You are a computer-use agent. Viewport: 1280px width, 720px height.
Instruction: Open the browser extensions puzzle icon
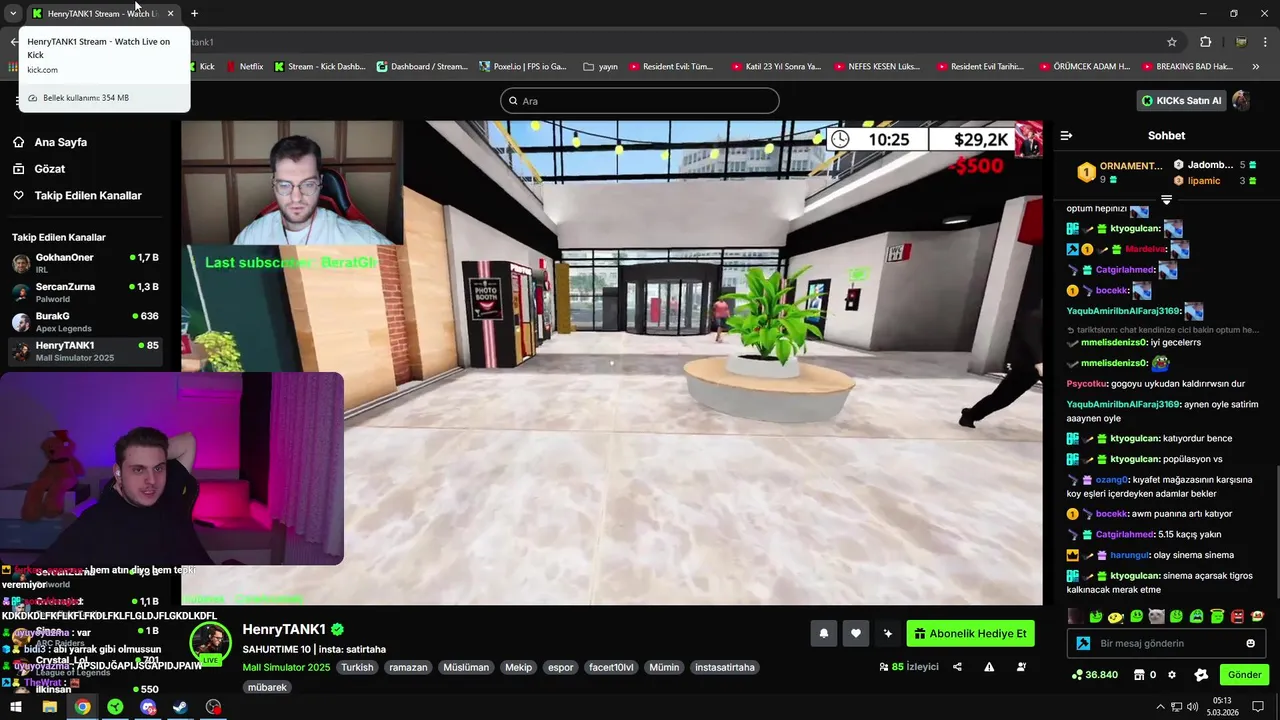(1205, 42)
